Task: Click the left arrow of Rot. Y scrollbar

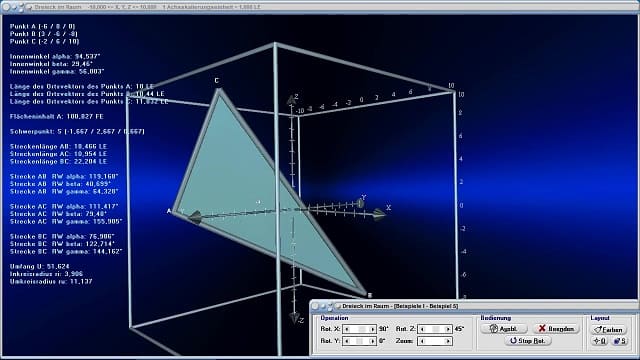Action: (347, 341)
